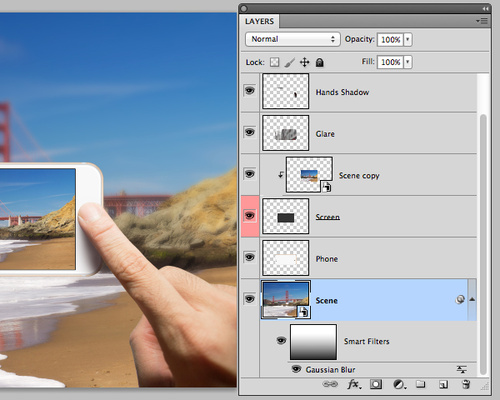The width and height of the screenshot is (500, 400).
Task: Open Gaussian Blur blending options icon
Action: 461,369
